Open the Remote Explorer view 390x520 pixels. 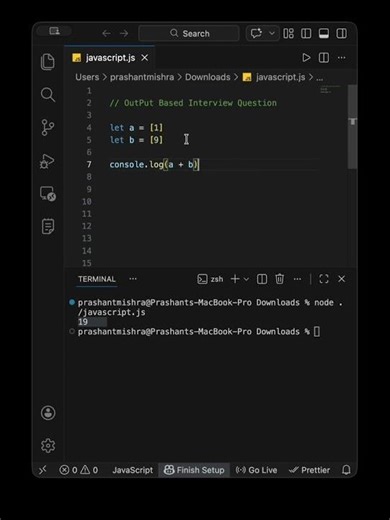48,194
